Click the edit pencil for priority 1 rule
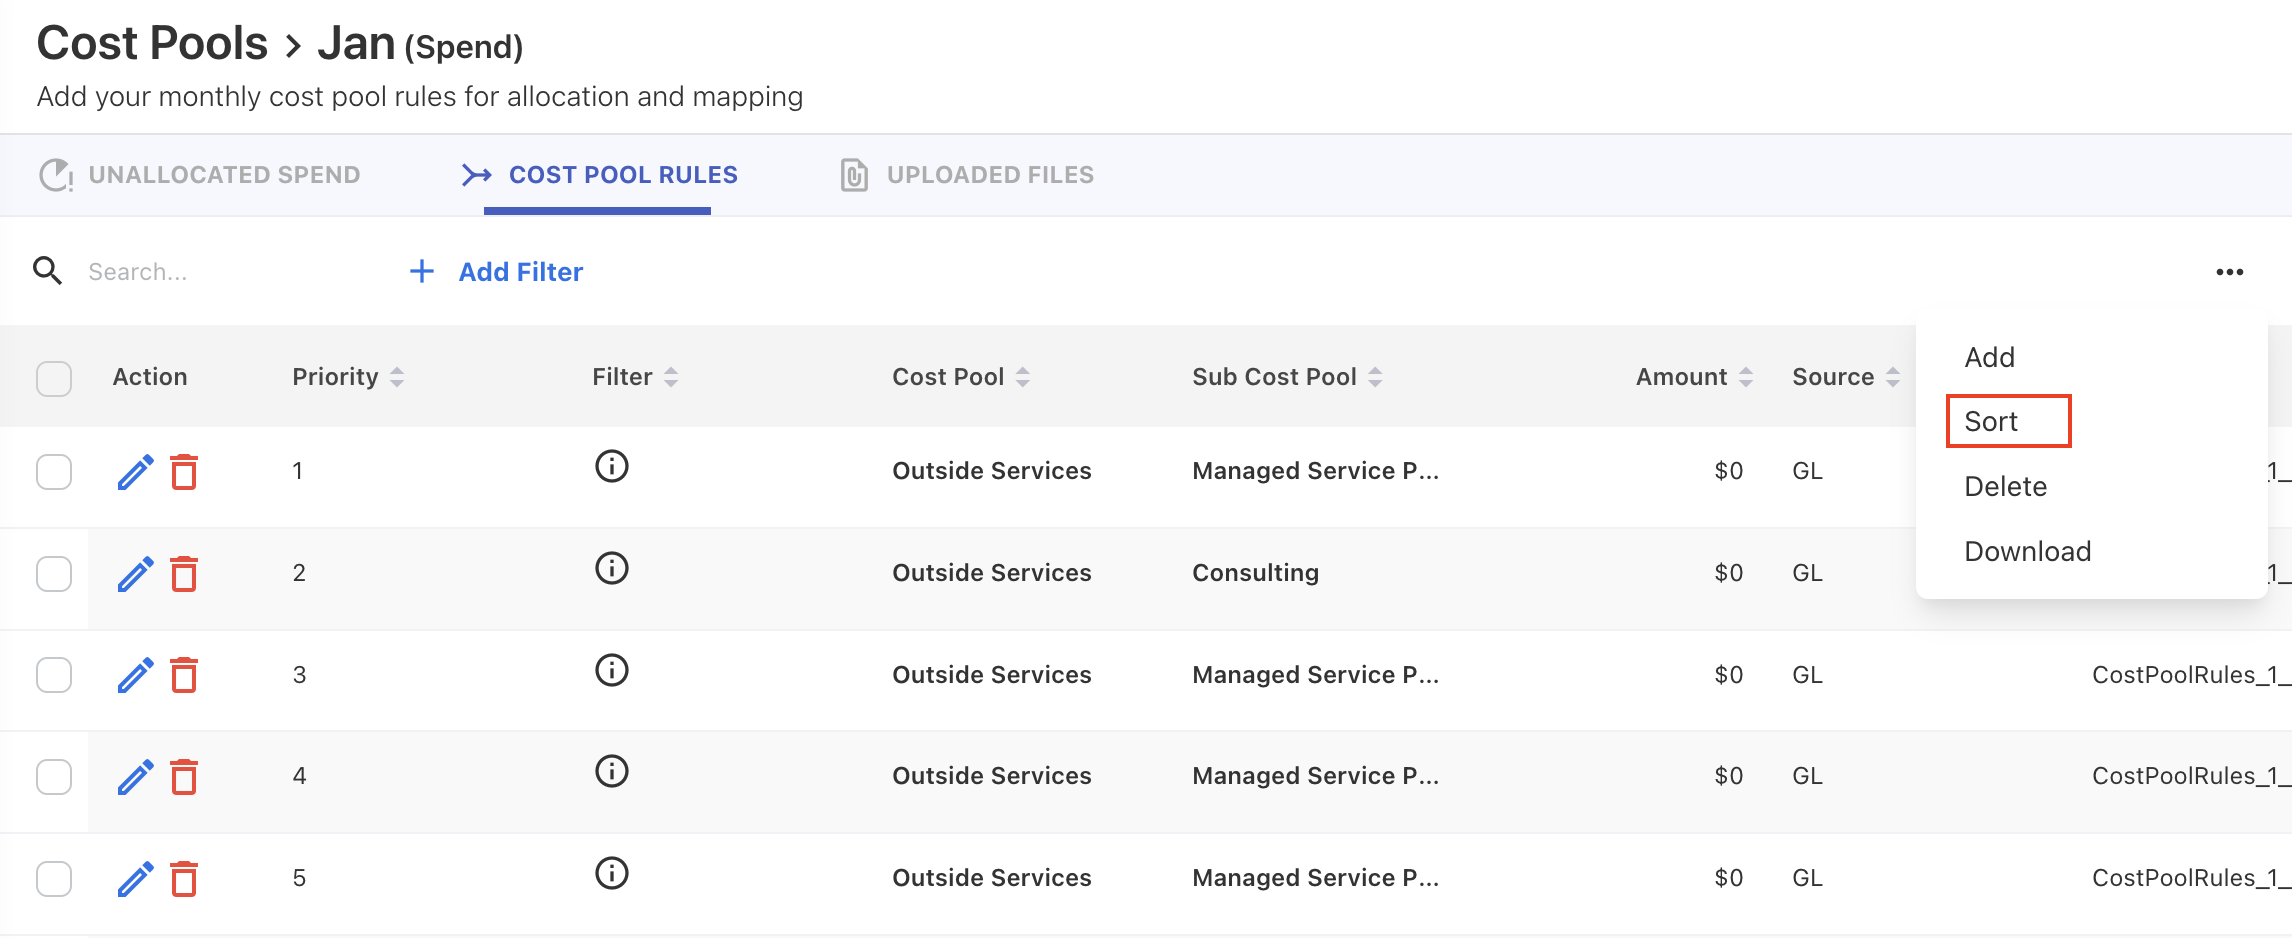This screenshot has width=2292, height=938. click(x=135, y=472)
